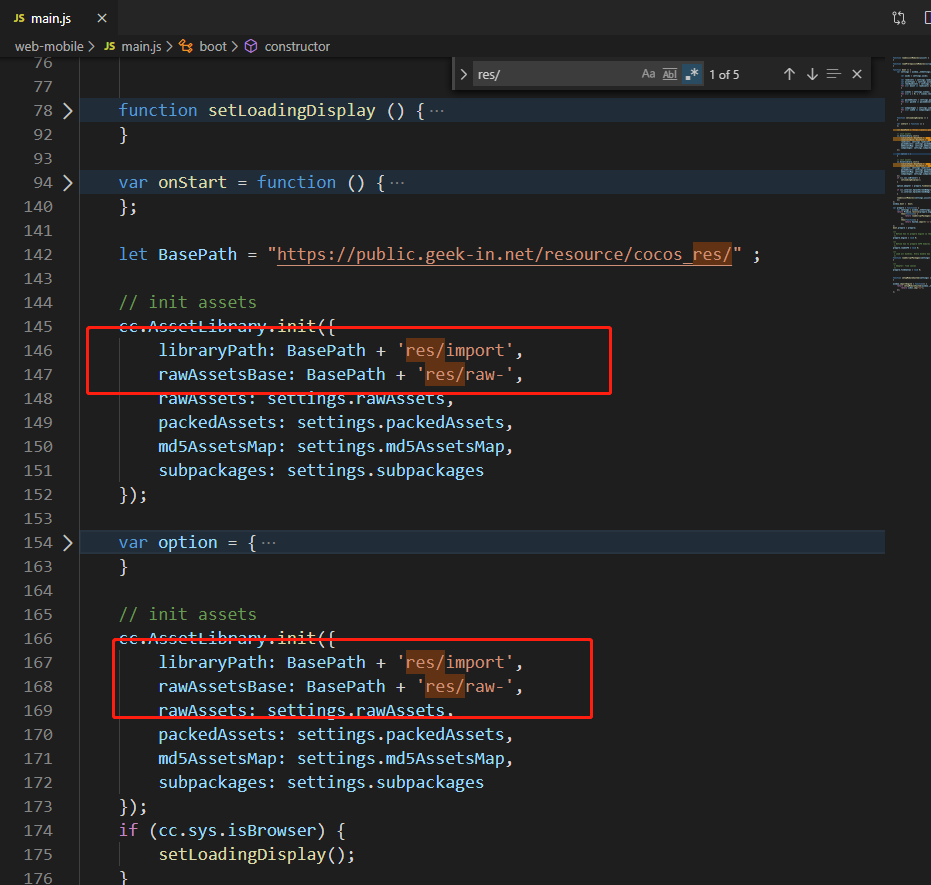Expand folded setLoadingDisplay function at line 78
This screenshot has width=931, height=885.
pos(68,111)
